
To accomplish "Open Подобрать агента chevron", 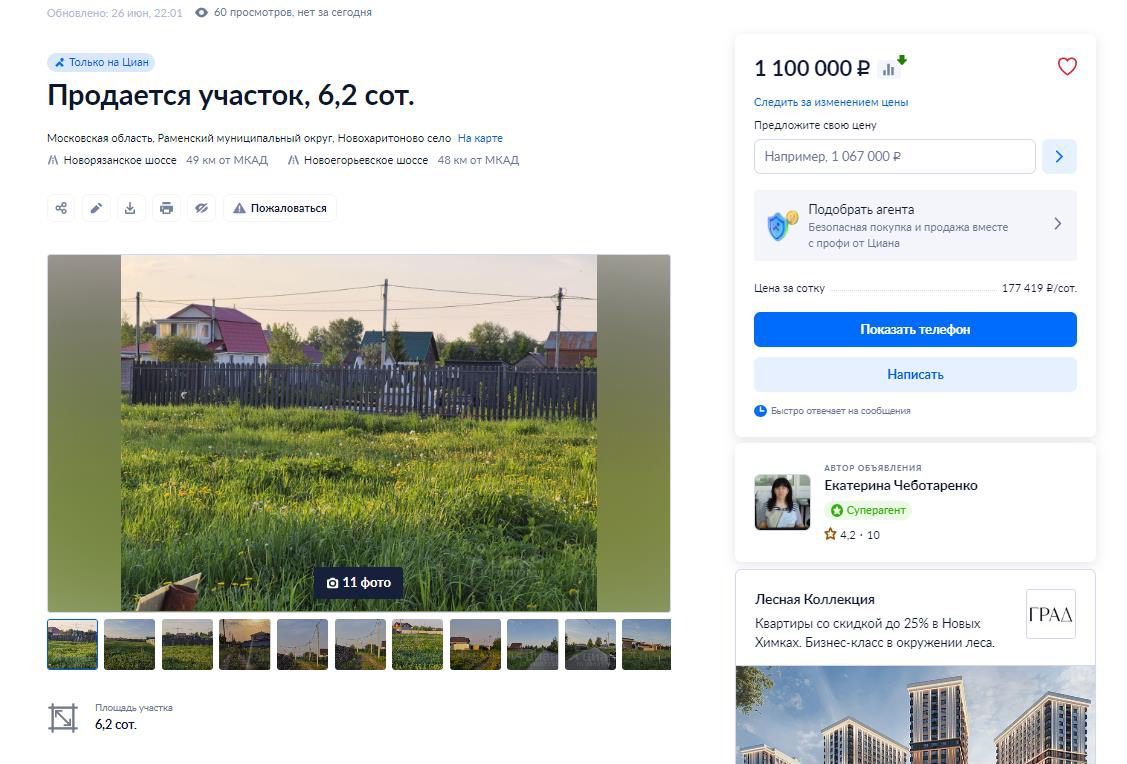I will click(1057, 224).
